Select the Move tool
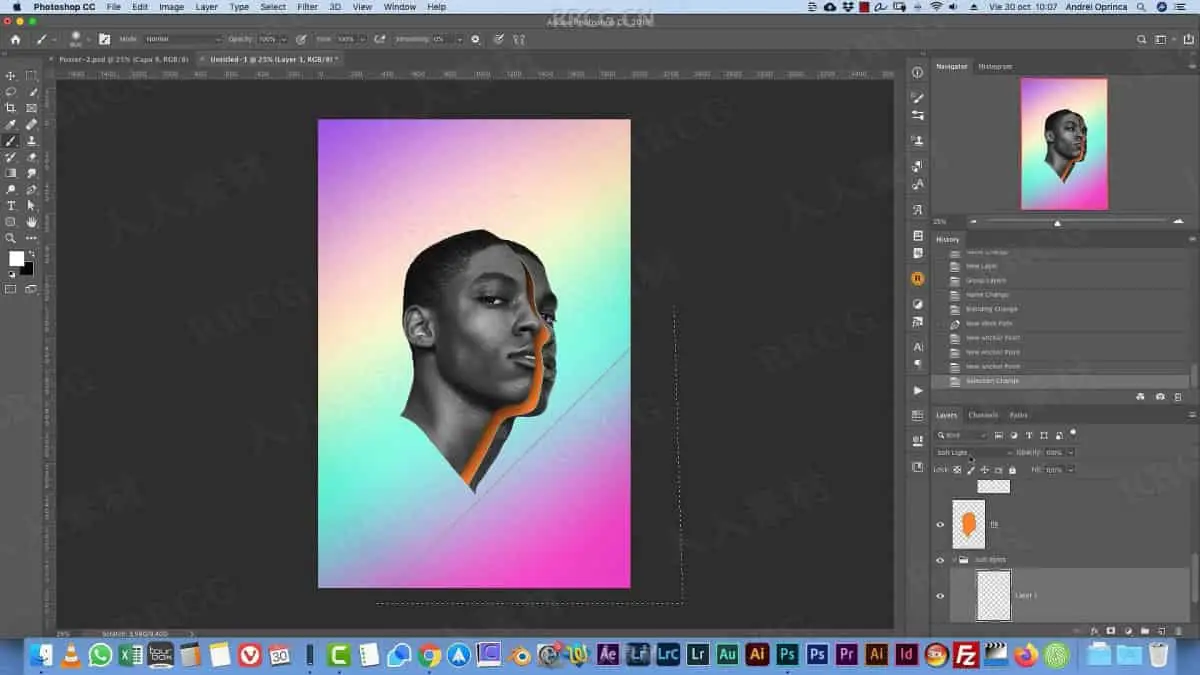The width and height of the screenshot is (1200, 675). point(11,76)
